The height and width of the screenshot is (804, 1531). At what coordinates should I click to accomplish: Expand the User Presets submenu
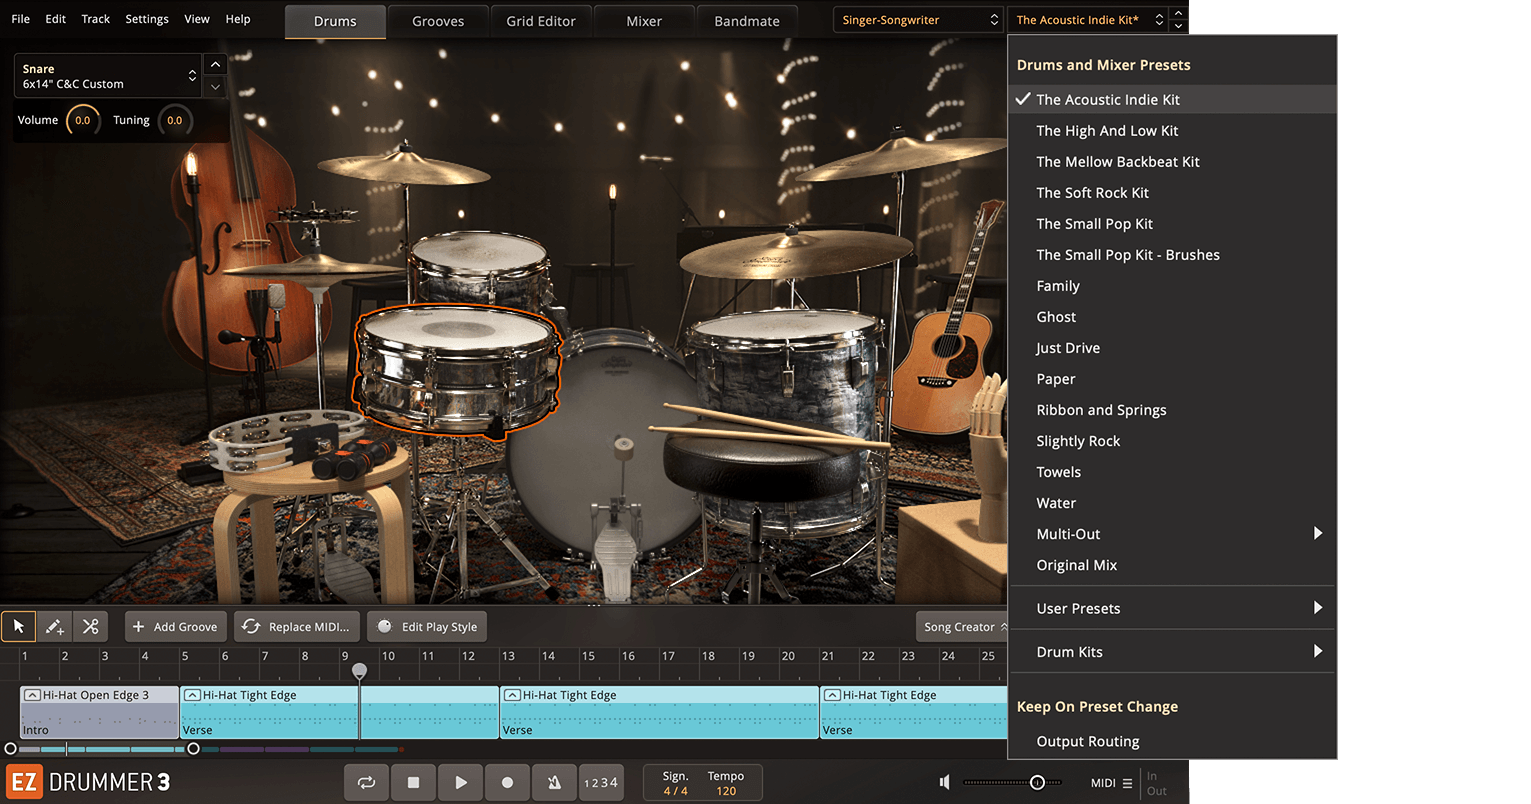1172,608
